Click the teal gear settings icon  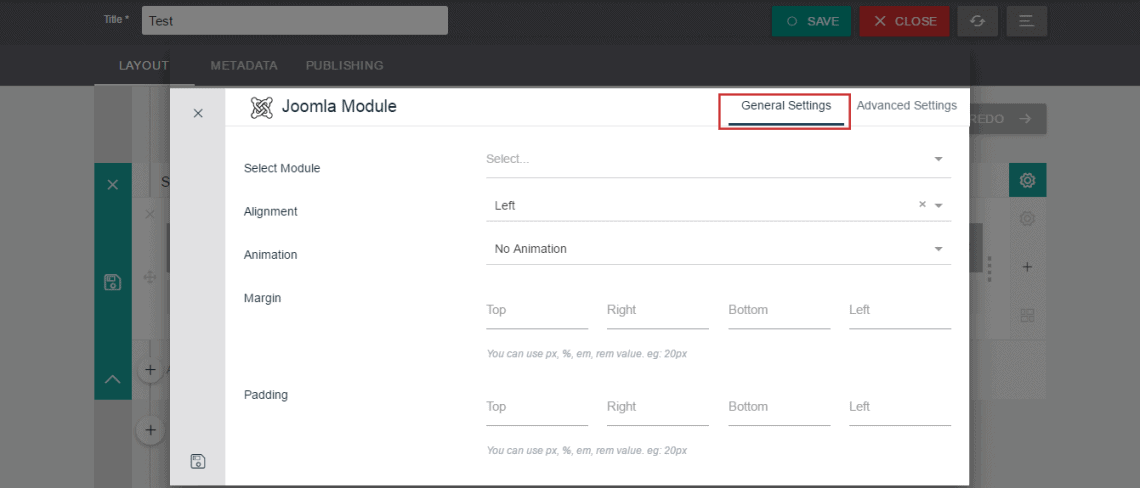(1027, 181)
